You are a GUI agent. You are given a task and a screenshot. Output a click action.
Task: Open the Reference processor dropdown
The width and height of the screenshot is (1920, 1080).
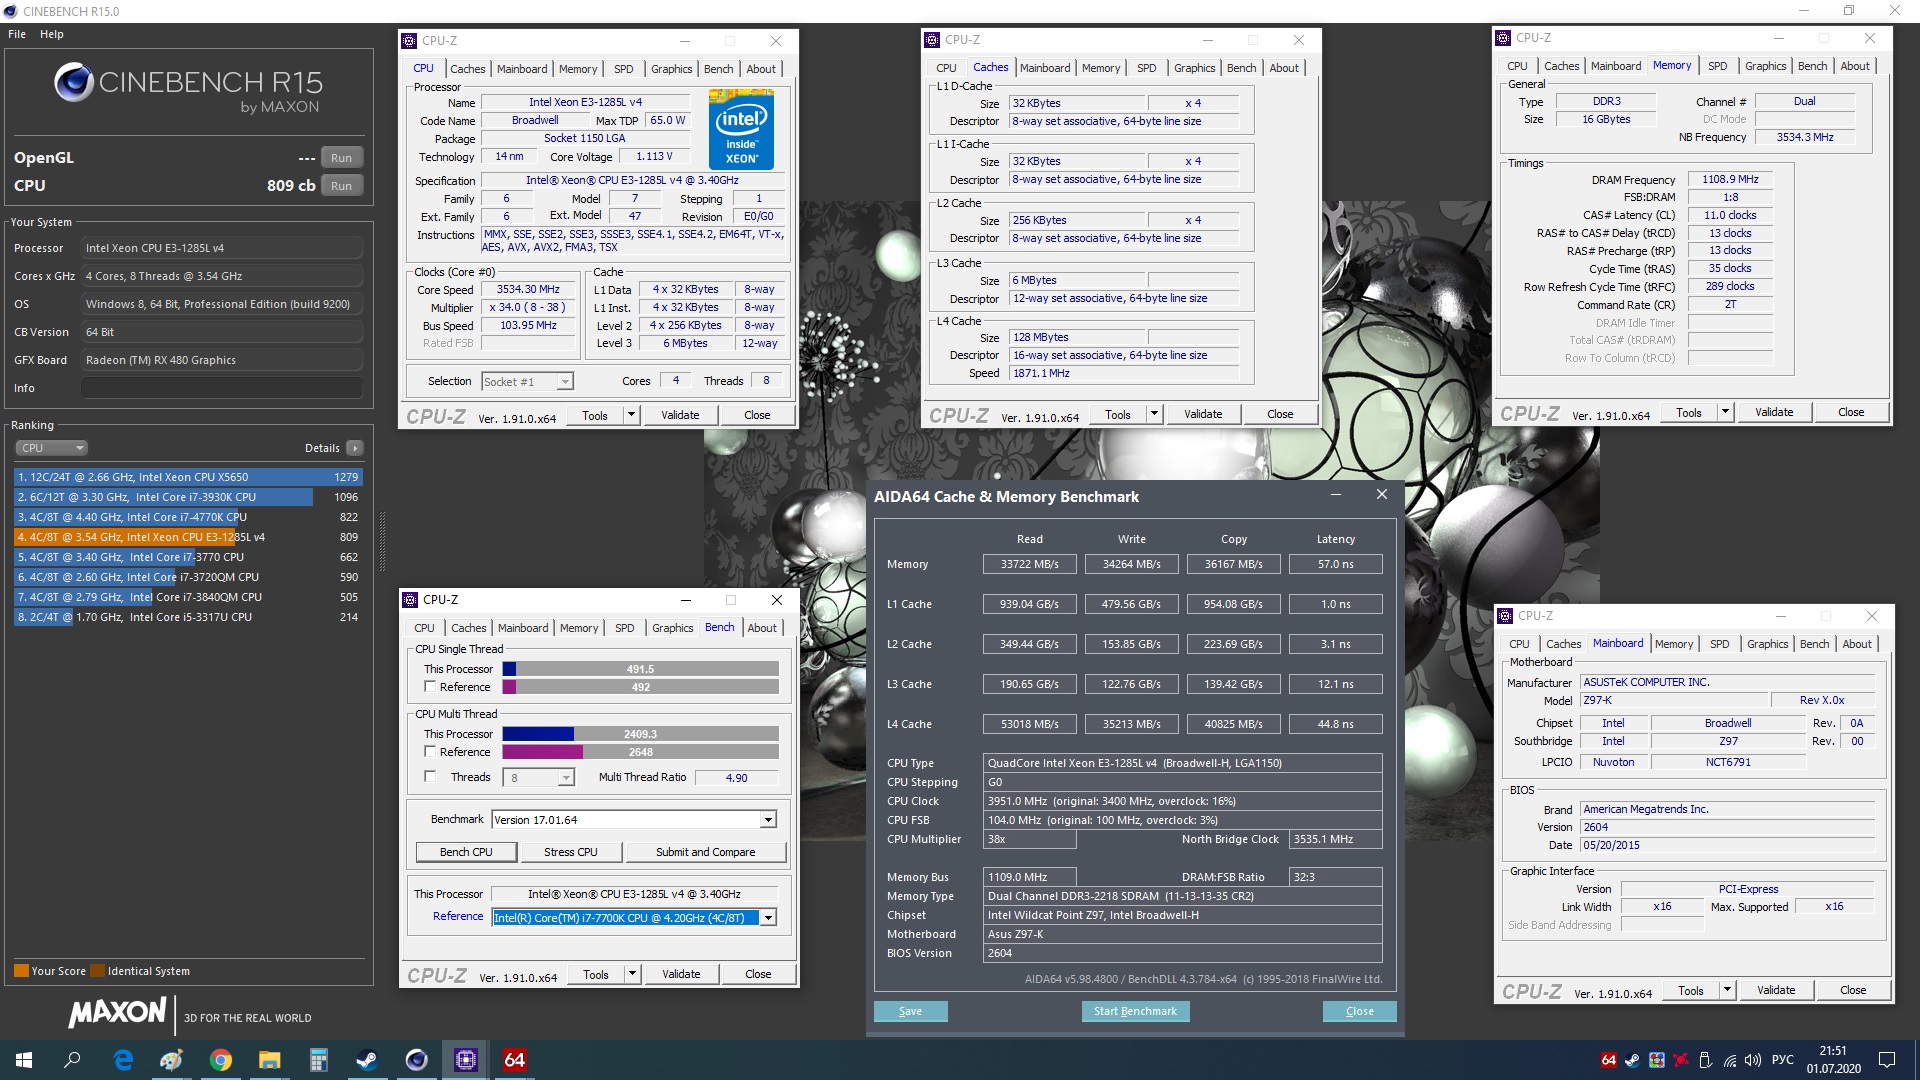tap(768, 918)
